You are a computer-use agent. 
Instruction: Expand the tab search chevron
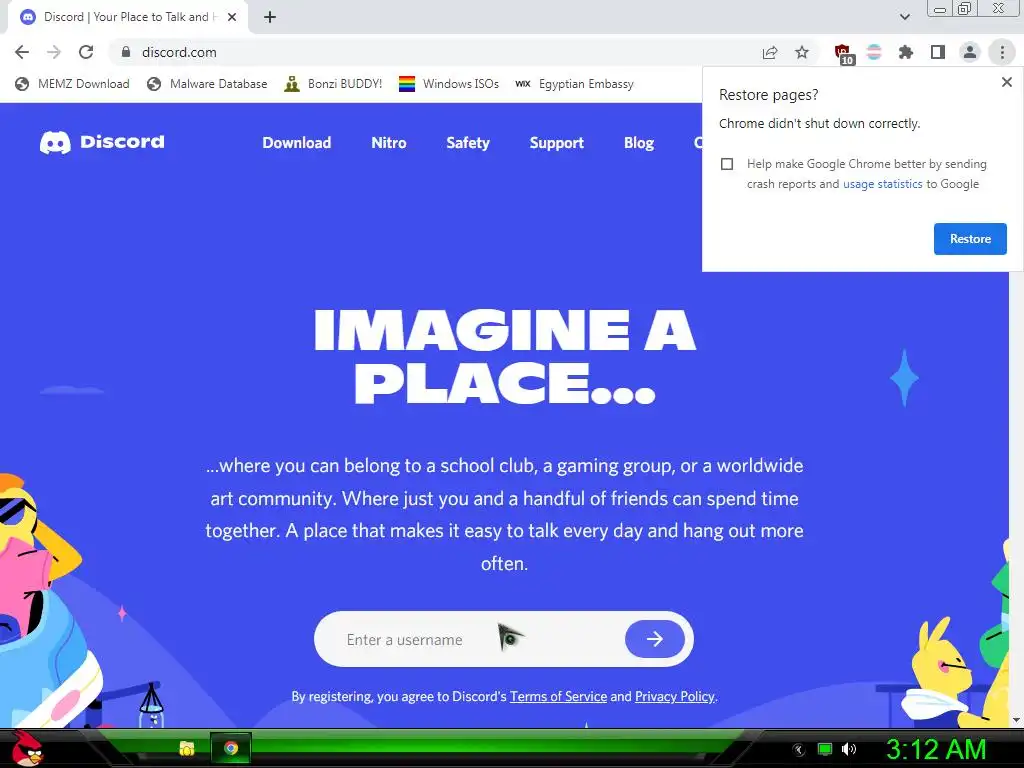coord(904,17)
